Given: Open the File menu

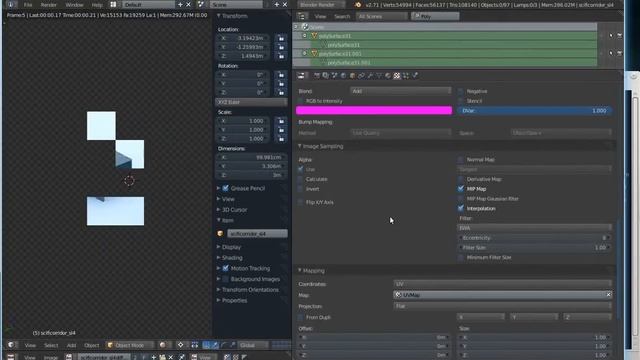Looking at the screenshot, I should click(x=28, y=5).
